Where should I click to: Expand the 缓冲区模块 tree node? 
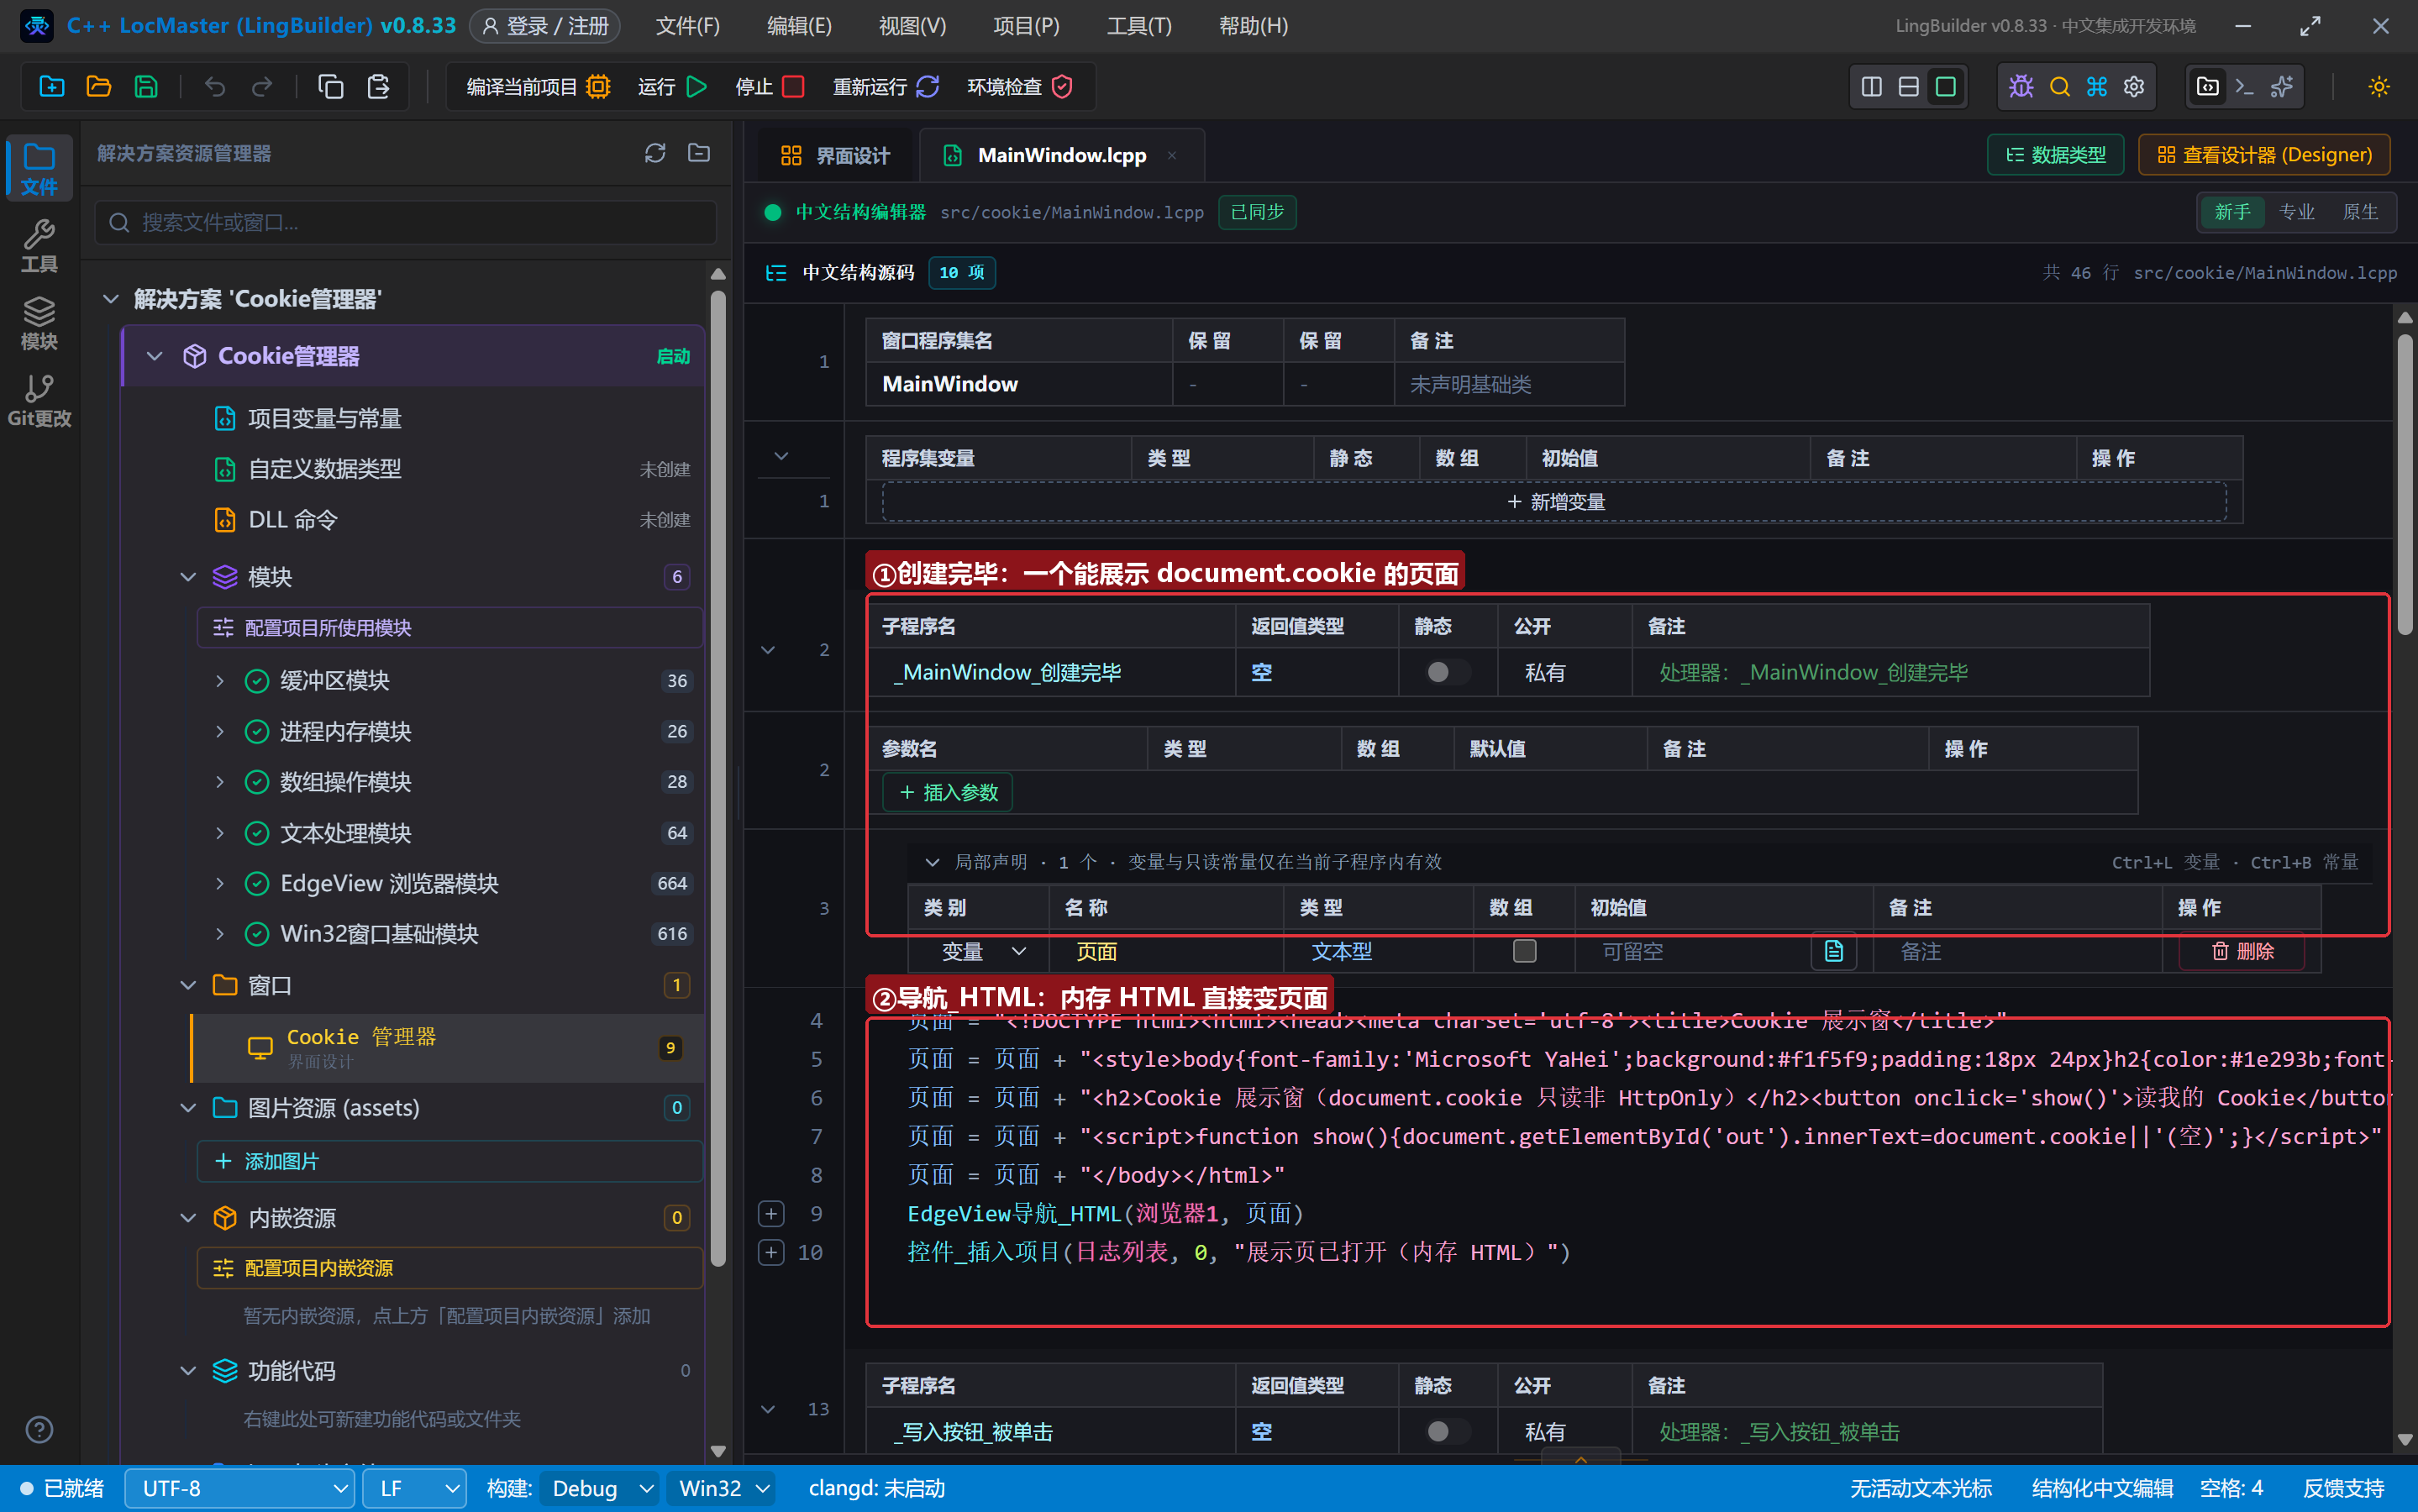[220, 681]
